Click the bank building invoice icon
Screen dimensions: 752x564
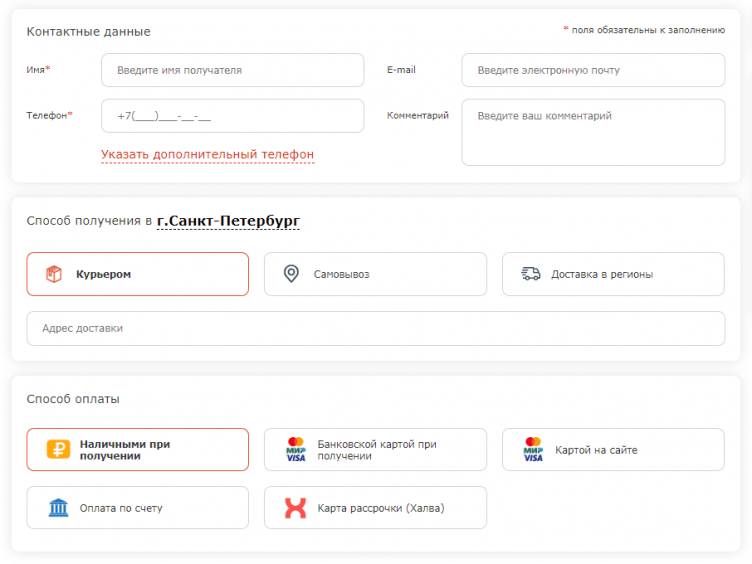59,508
